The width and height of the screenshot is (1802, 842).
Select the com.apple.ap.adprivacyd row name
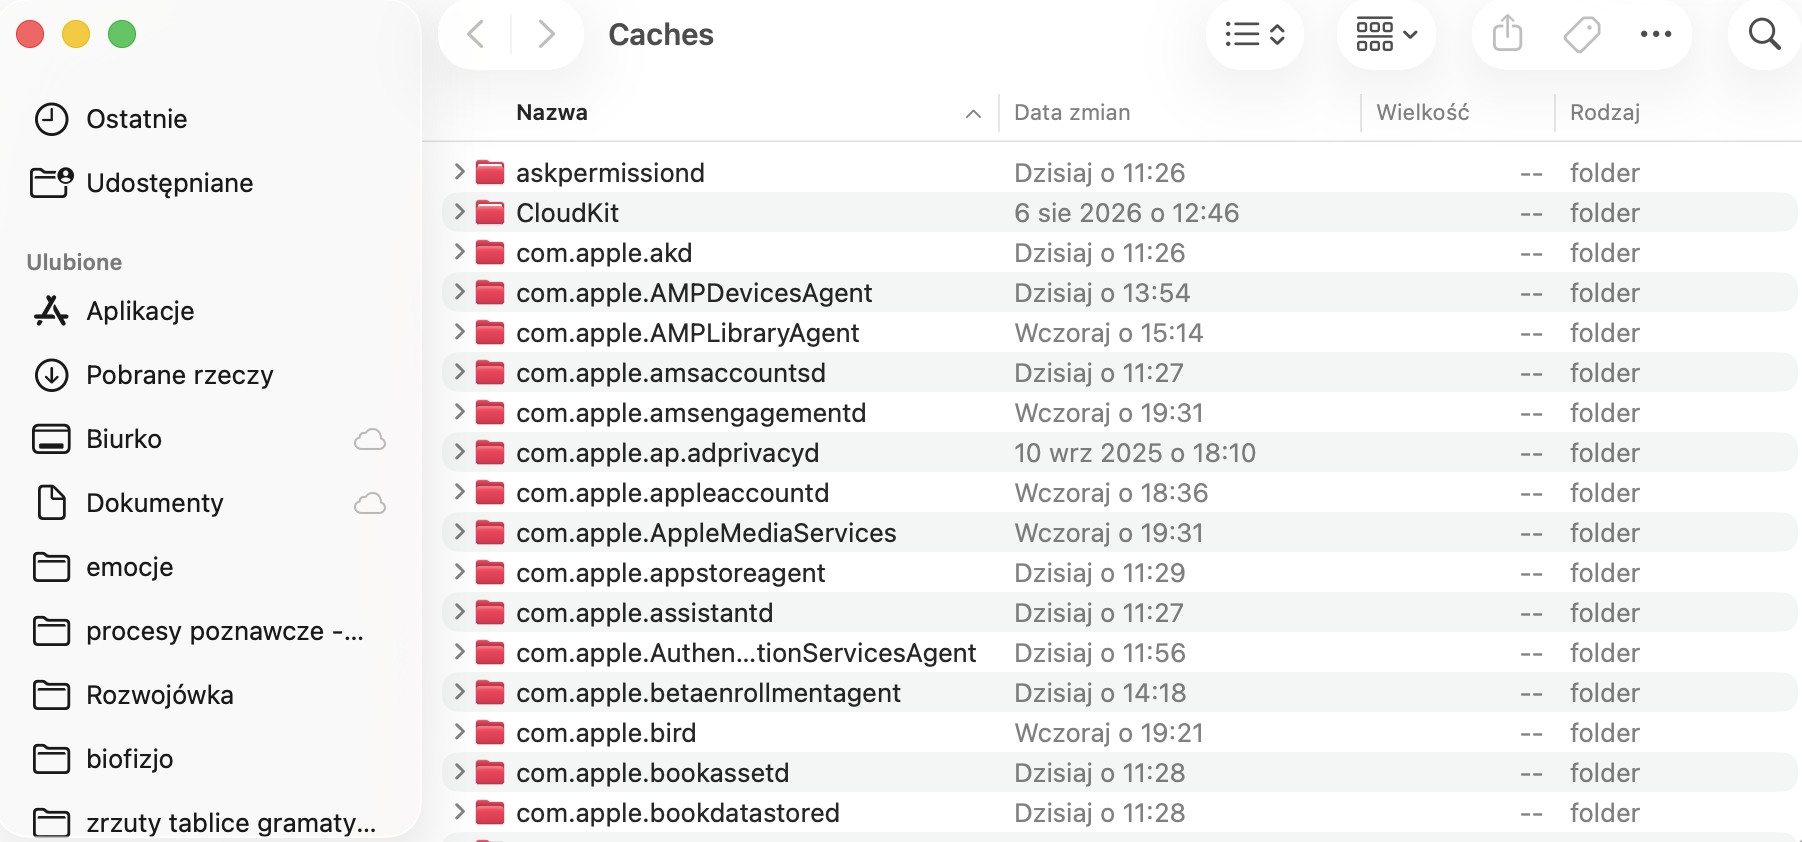click(667, 453)
